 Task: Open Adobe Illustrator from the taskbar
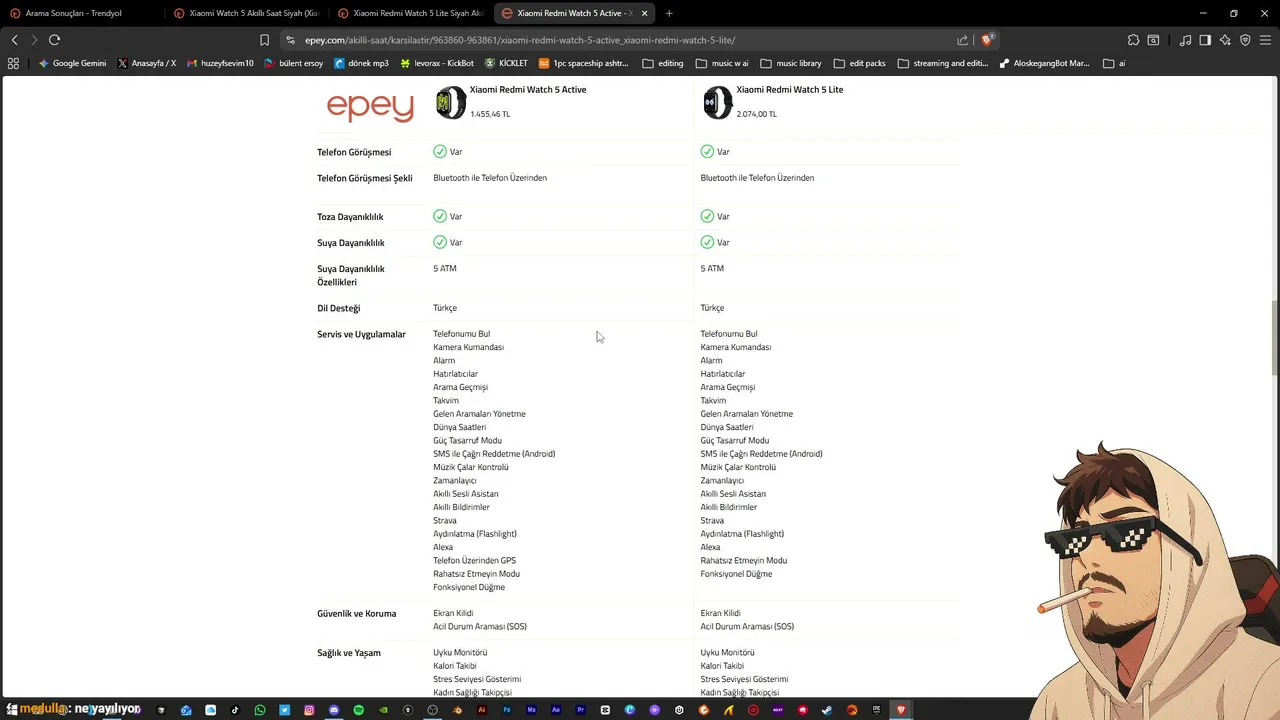[482, 710]
